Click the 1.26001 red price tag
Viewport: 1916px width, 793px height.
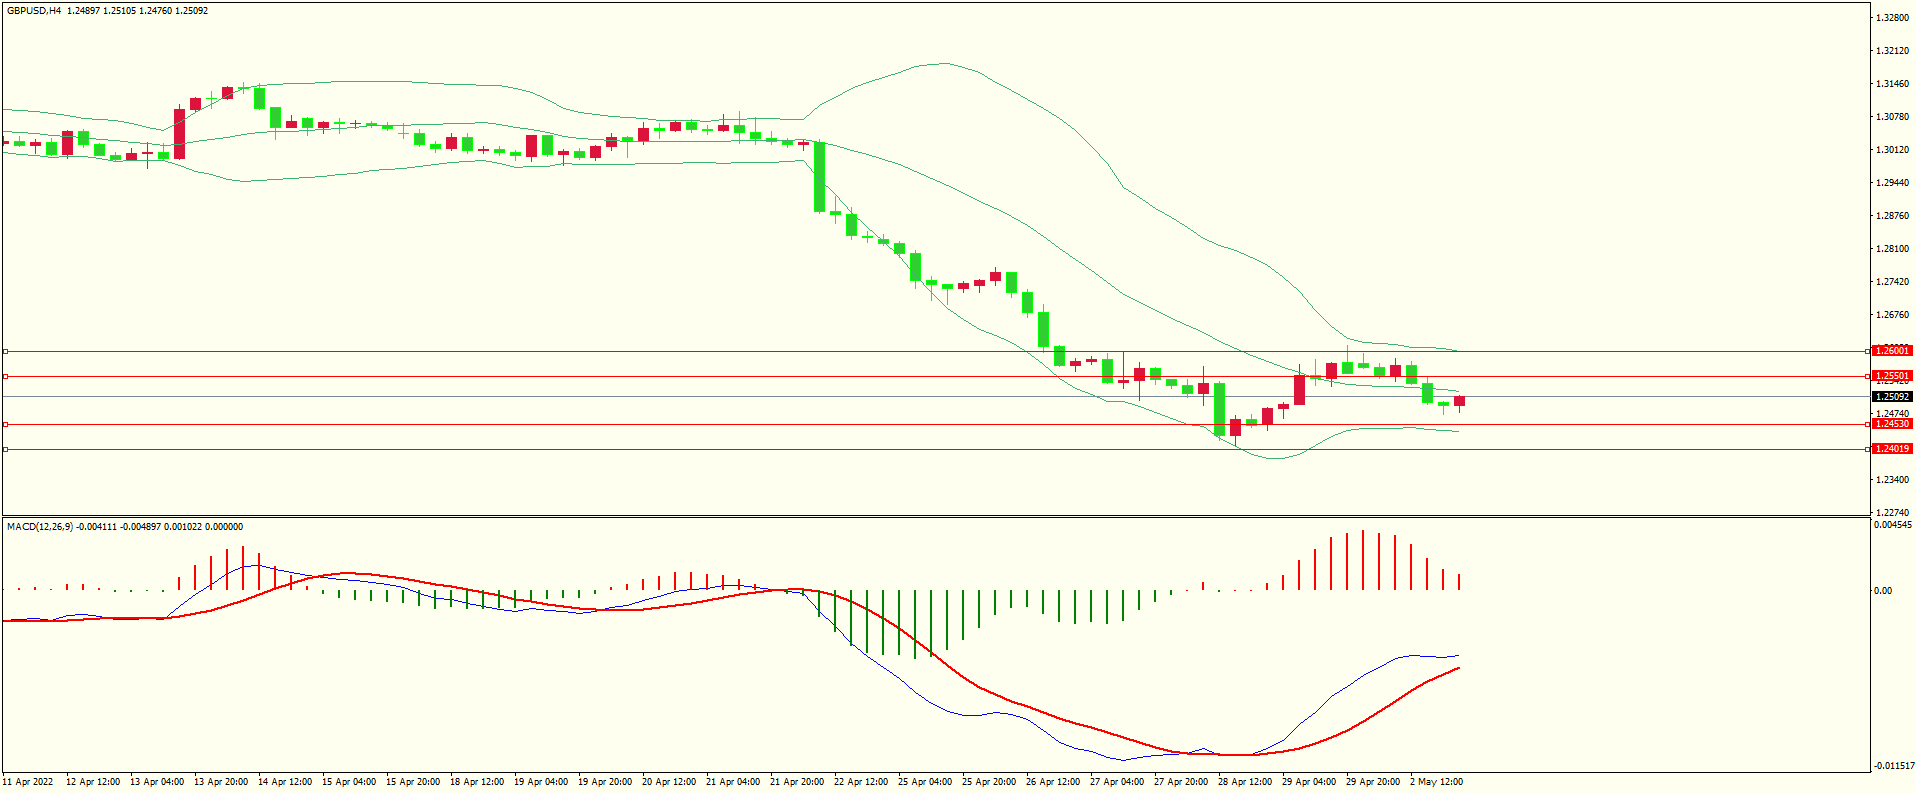[x=1891, y=351]
